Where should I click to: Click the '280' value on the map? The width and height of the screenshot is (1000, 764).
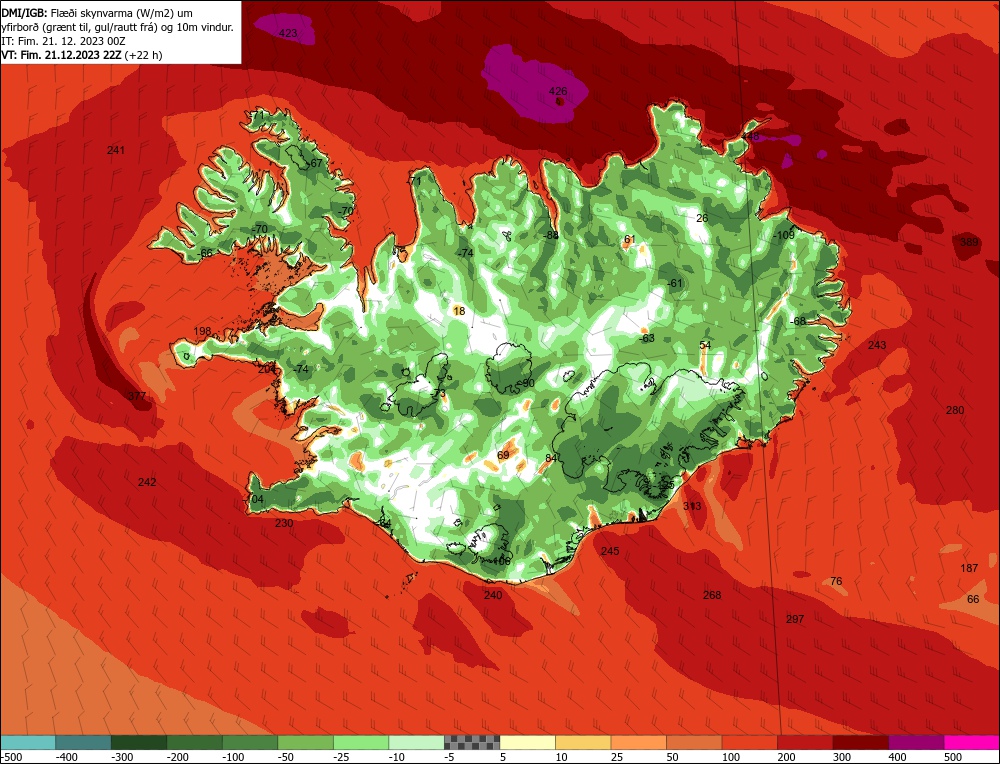click(955, 410)
